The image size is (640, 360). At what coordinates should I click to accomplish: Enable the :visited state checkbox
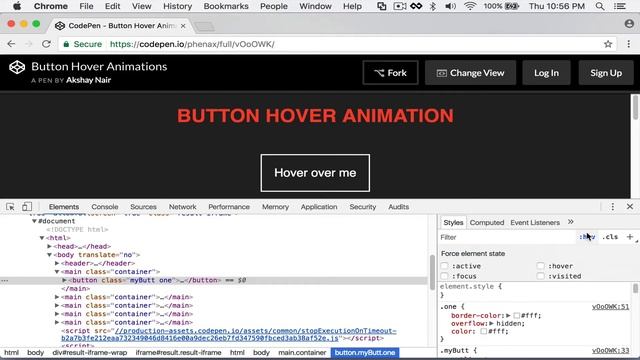540,276
